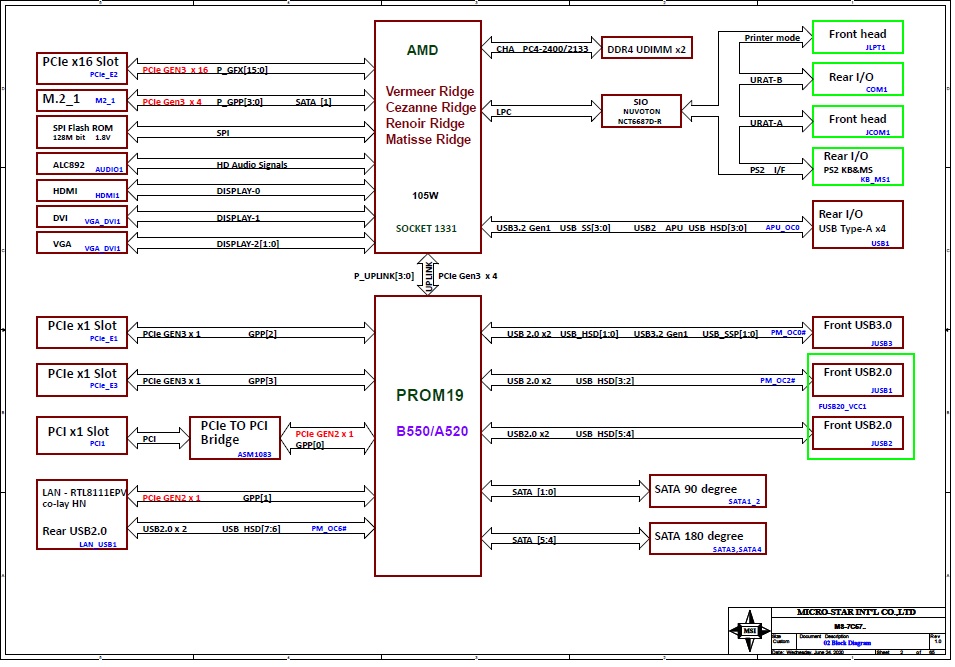955x667 pixels.
Task: Select the Front head JLPT1 block
Action: (857, 39)
